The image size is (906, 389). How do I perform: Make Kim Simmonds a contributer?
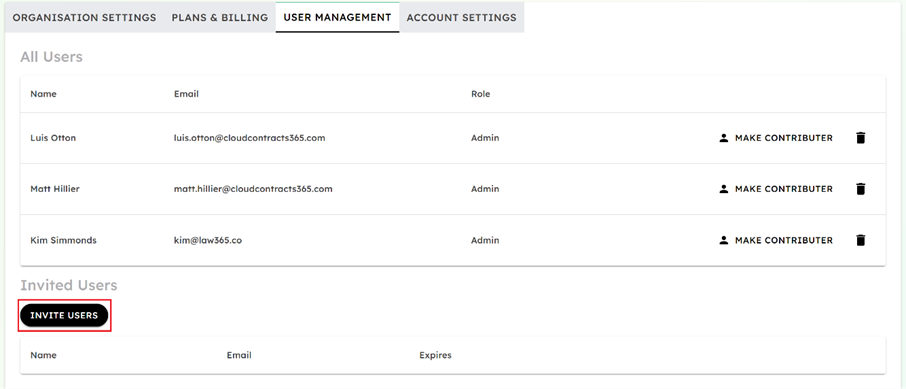coord(776,240)
